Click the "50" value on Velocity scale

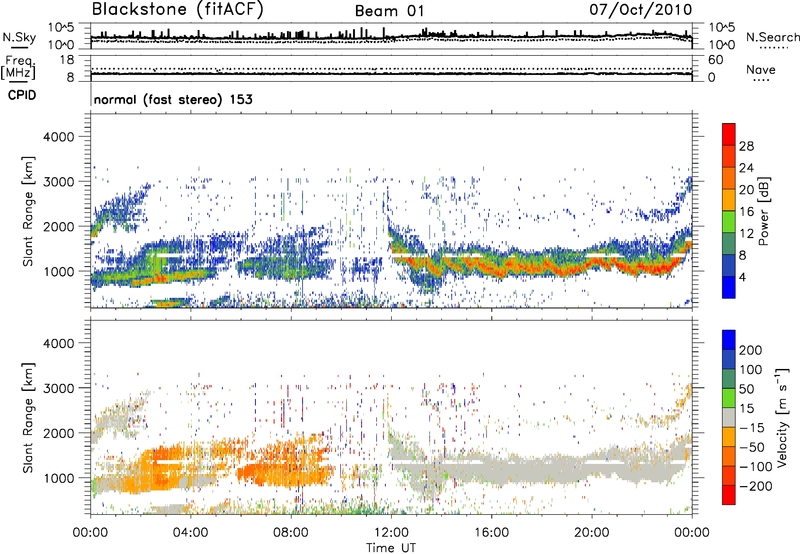(x=746, y=389)
